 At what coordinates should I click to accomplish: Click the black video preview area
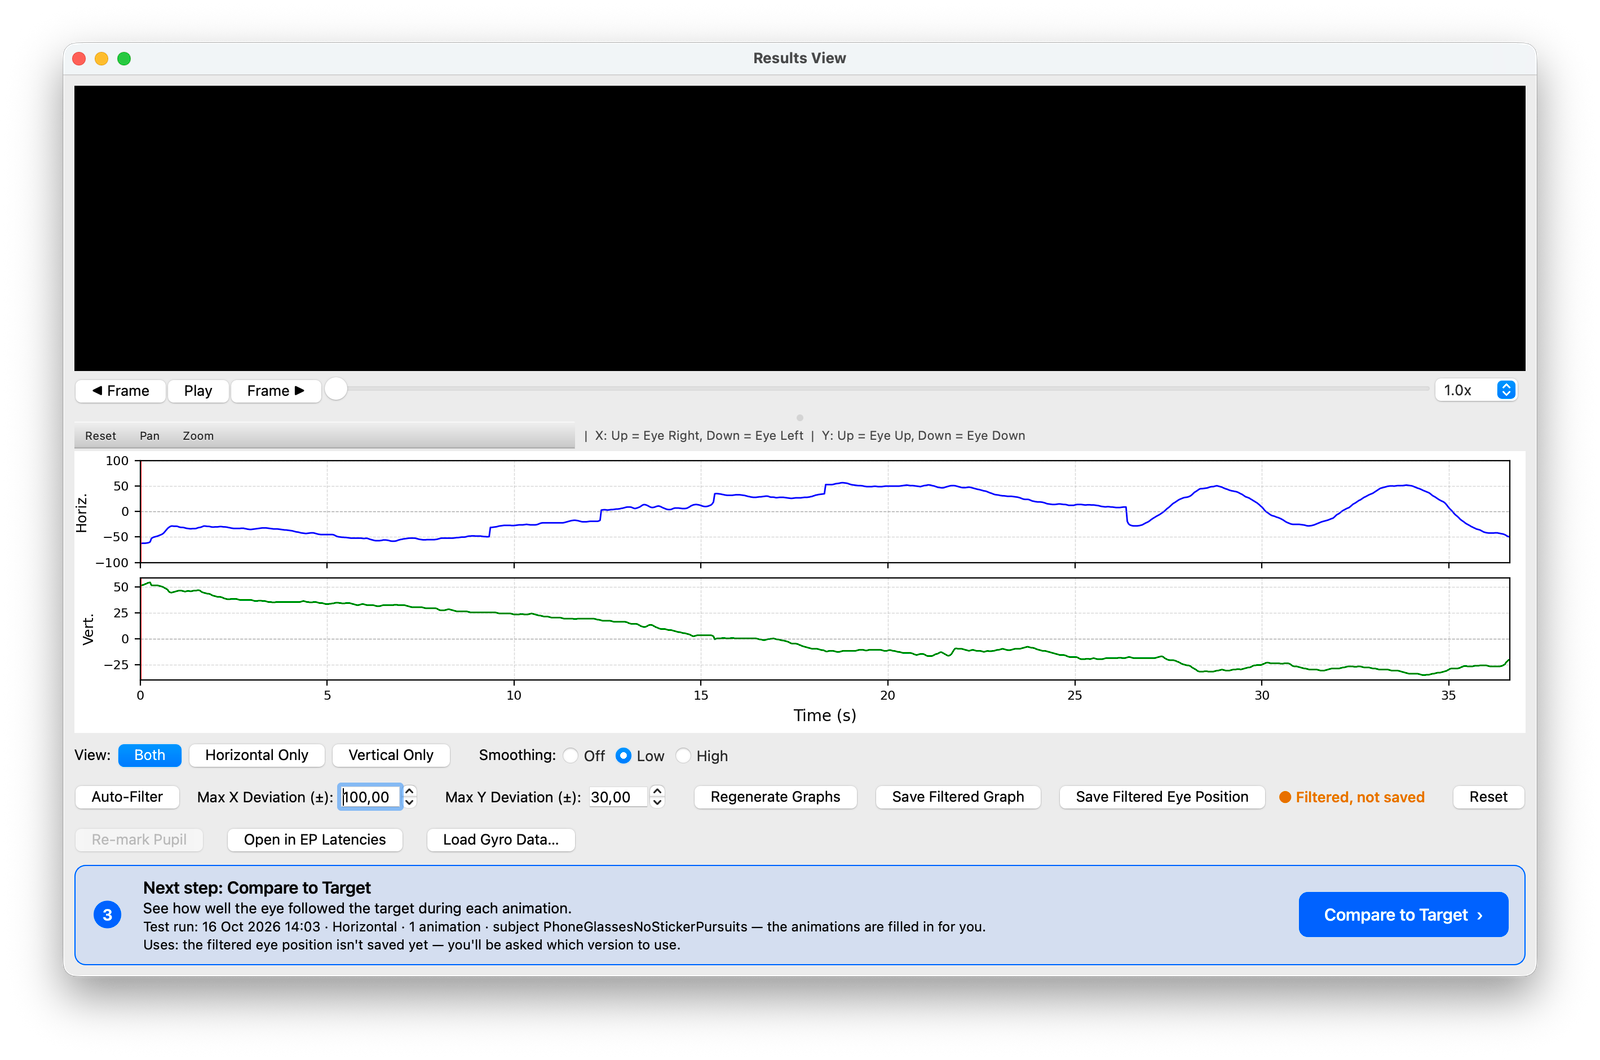pos(800,228)
